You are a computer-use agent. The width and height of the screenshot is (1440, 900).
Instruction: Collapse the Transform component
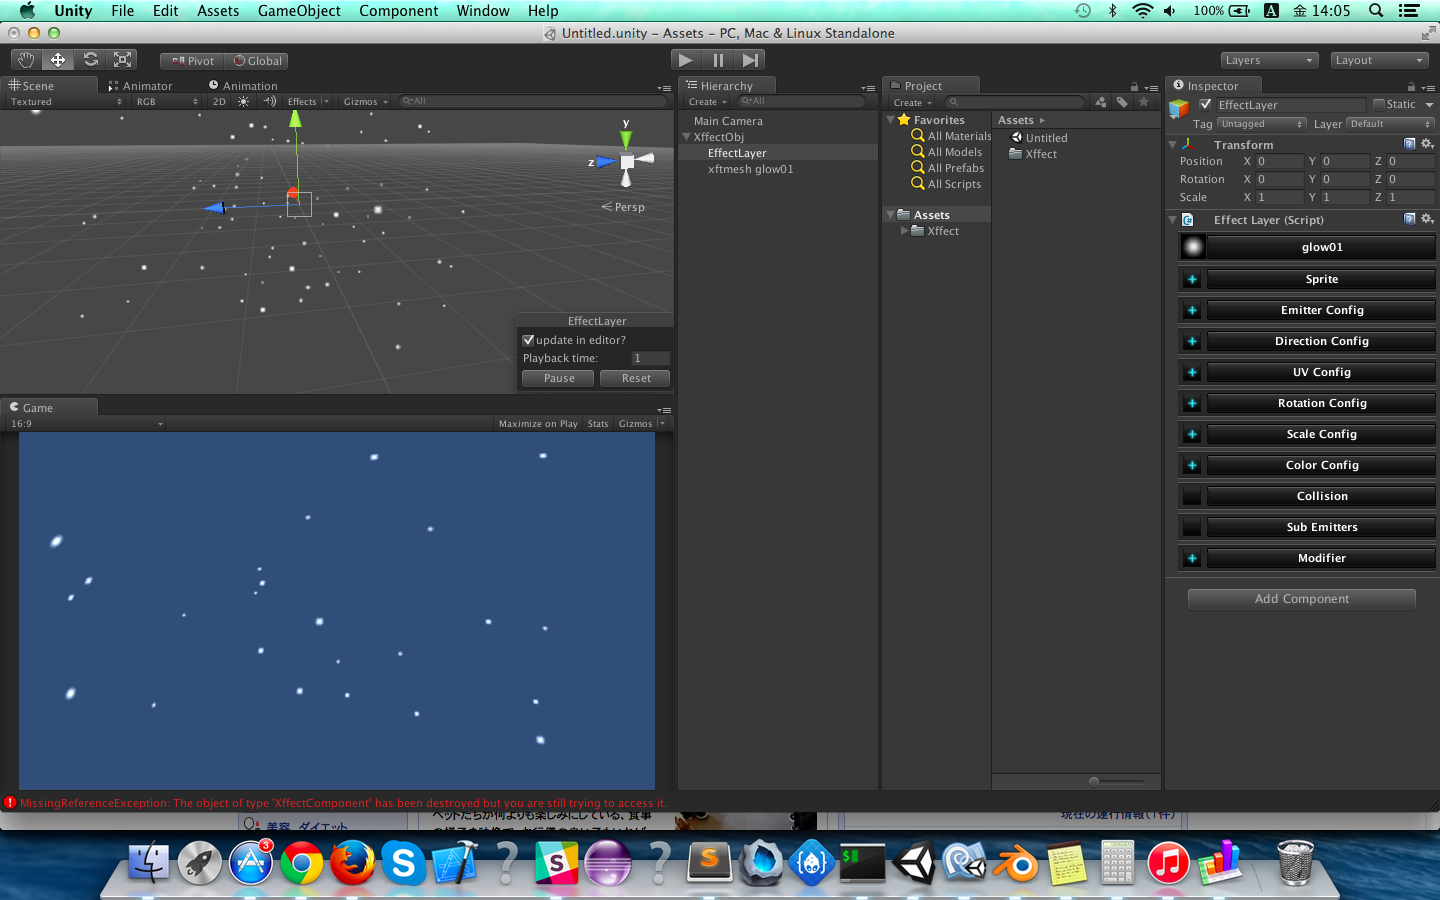(1173, 144)
